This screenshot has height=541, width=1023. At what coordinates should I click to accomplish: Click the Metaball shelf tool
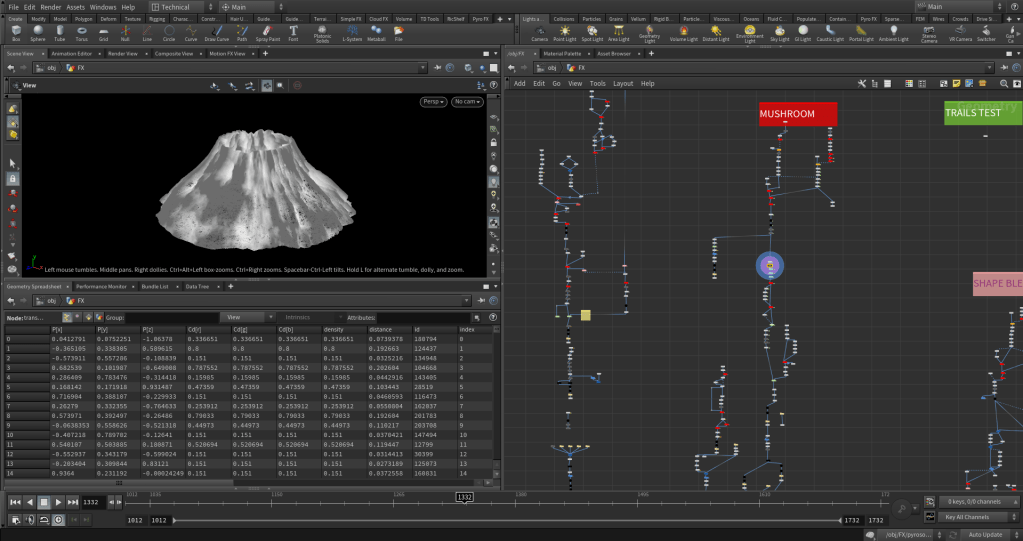377,34
